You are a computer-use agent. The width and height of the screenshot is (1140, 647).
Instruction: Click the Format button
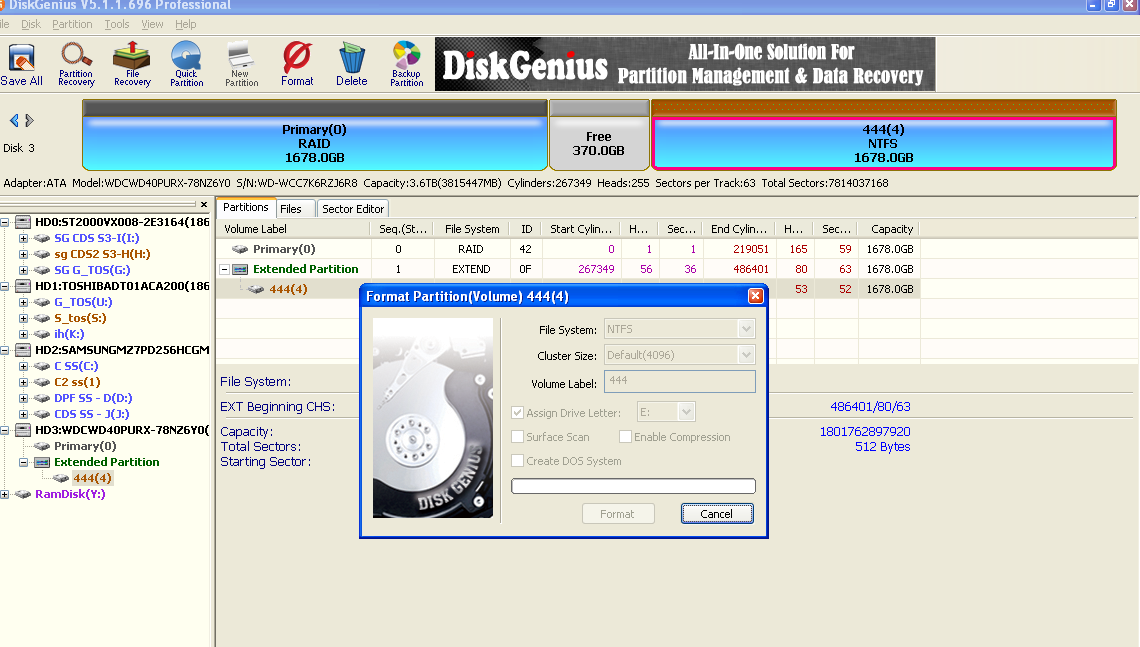pos(618,513)
